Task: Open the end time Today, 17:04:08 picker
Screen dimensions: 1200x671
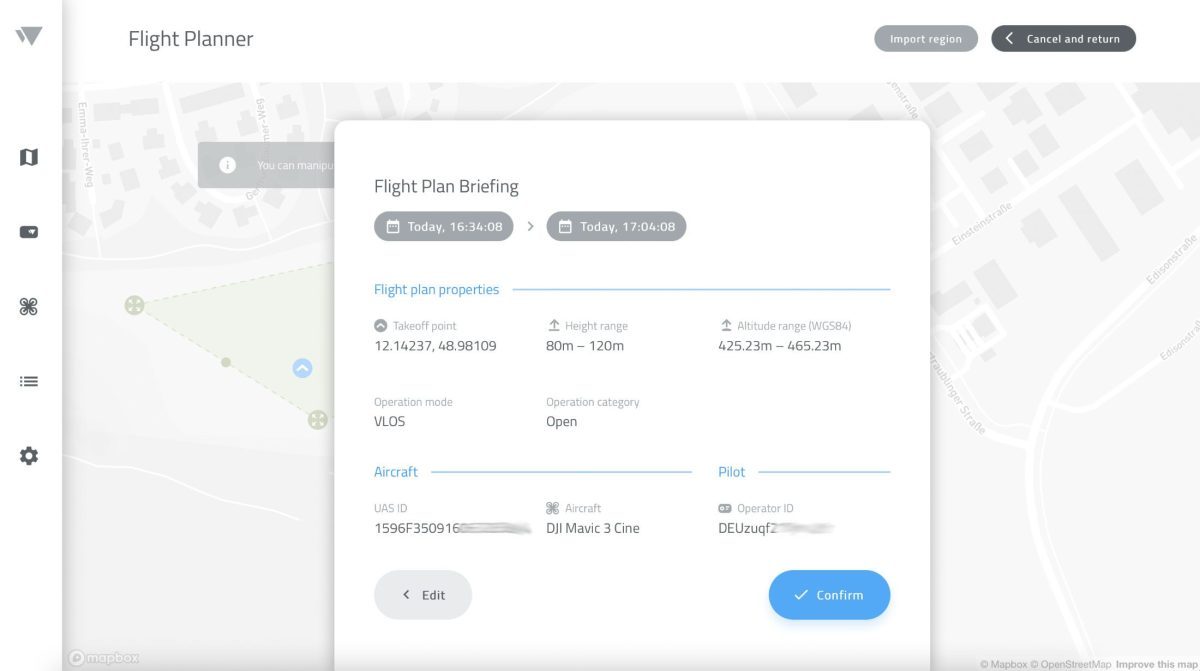Action: pyautogui.click(x=616, y=226)
